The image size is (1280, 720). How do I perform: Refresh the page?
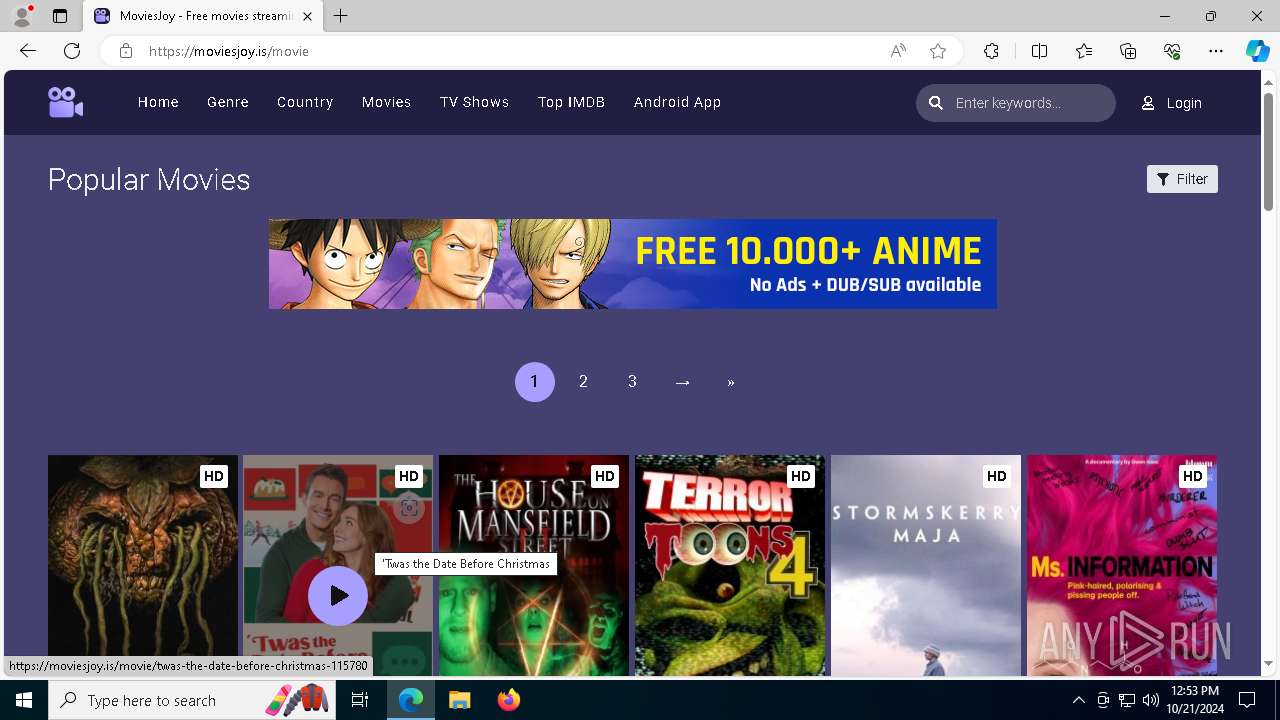pos(72,51)
